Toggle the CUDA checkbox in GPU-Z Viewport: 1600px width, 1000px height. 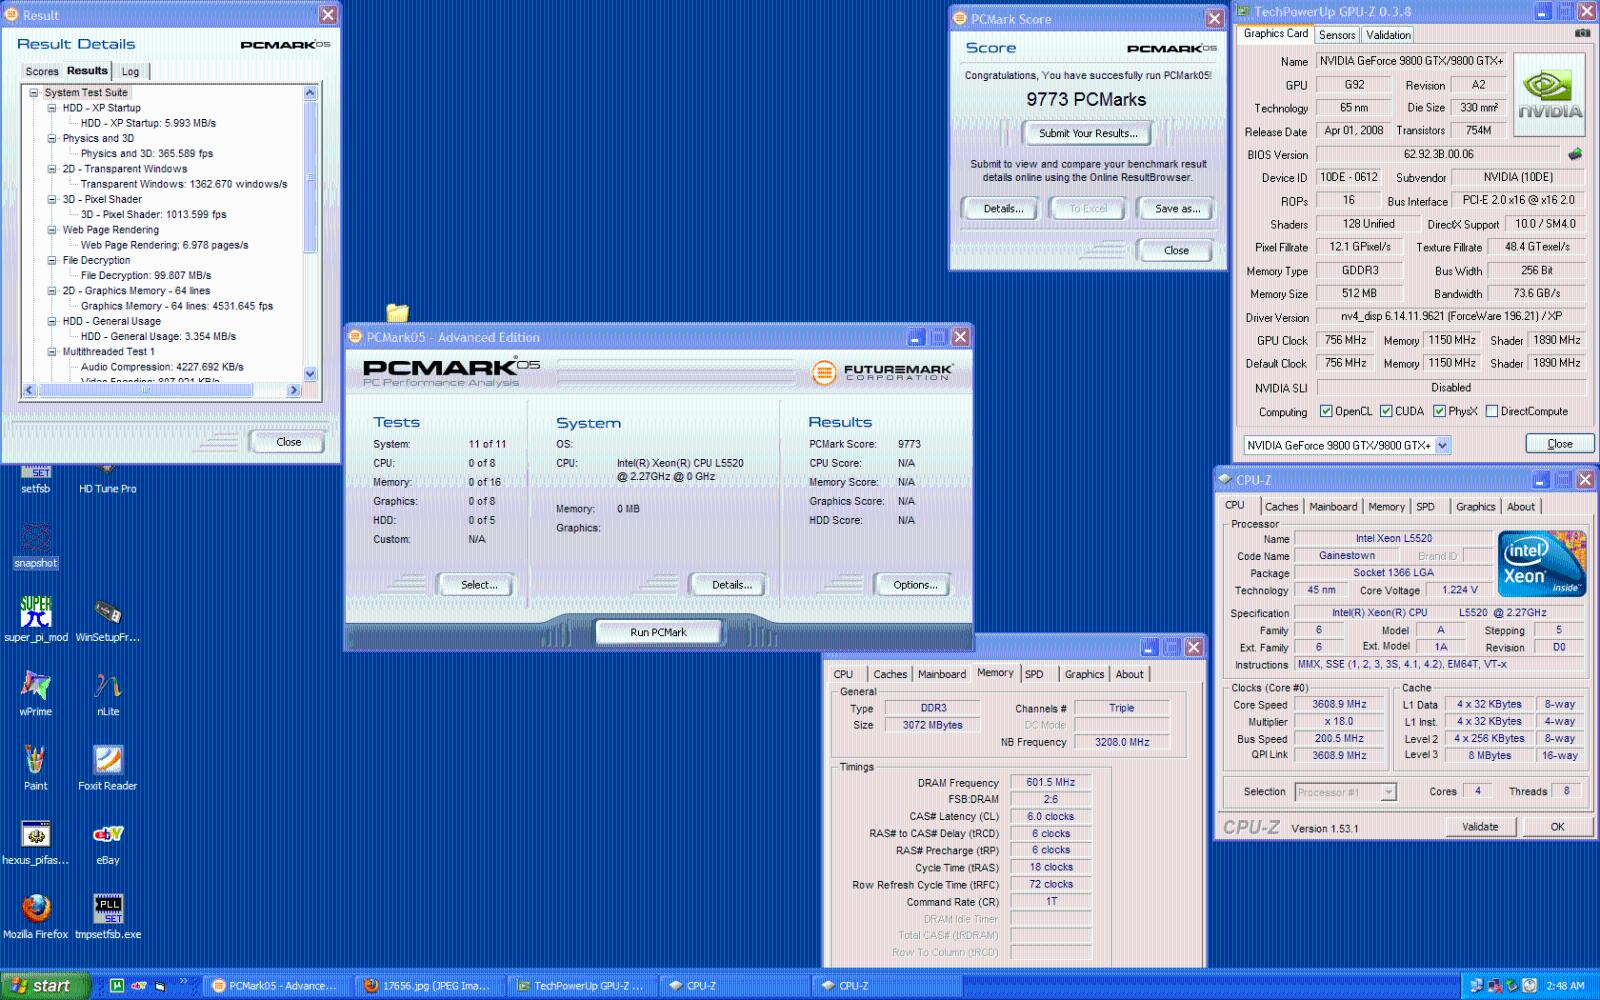click(x=1386, y=411)
